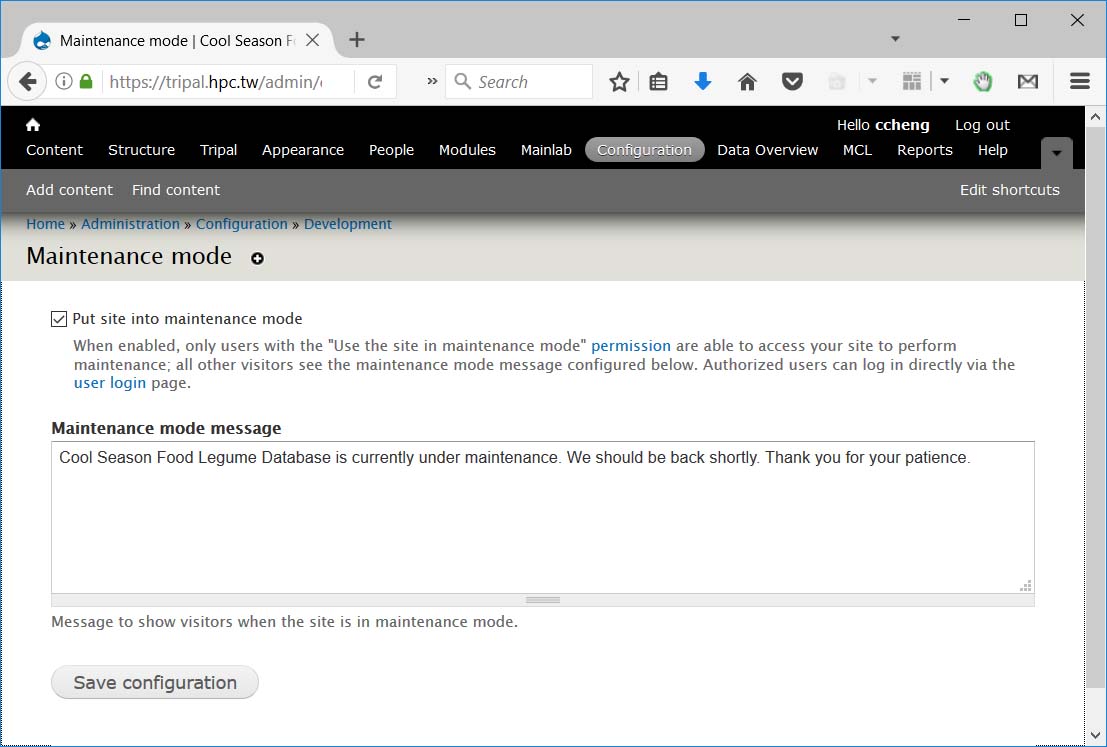Click the bookmark star icon
This screenshot has height=747, width=1107.
coord(619,82)
